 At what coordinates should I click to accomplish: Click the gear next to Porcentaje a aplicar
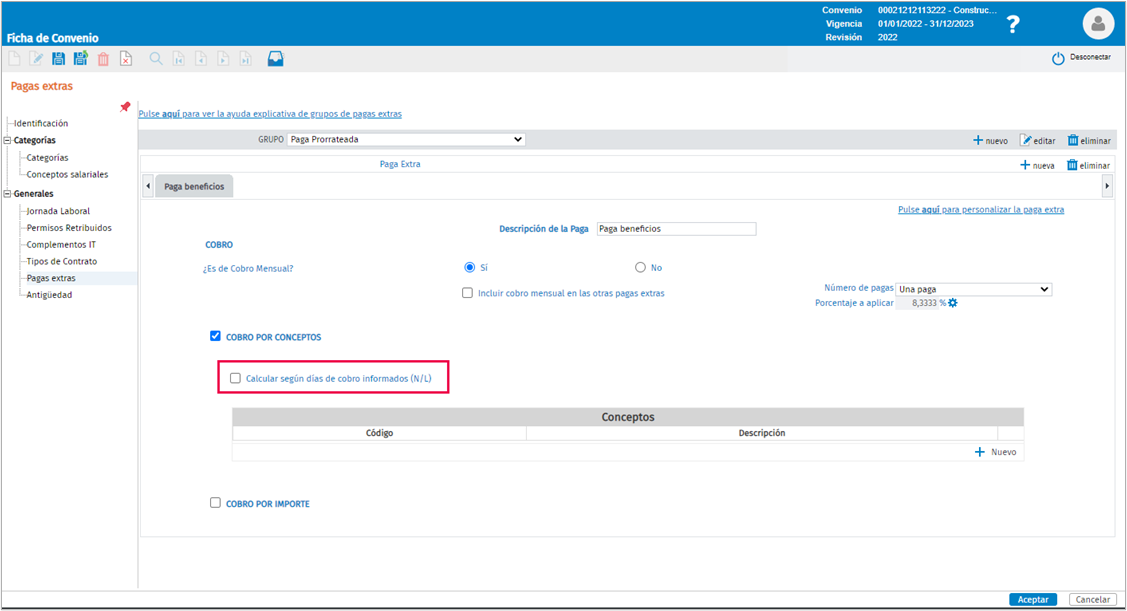click(953, 303)
